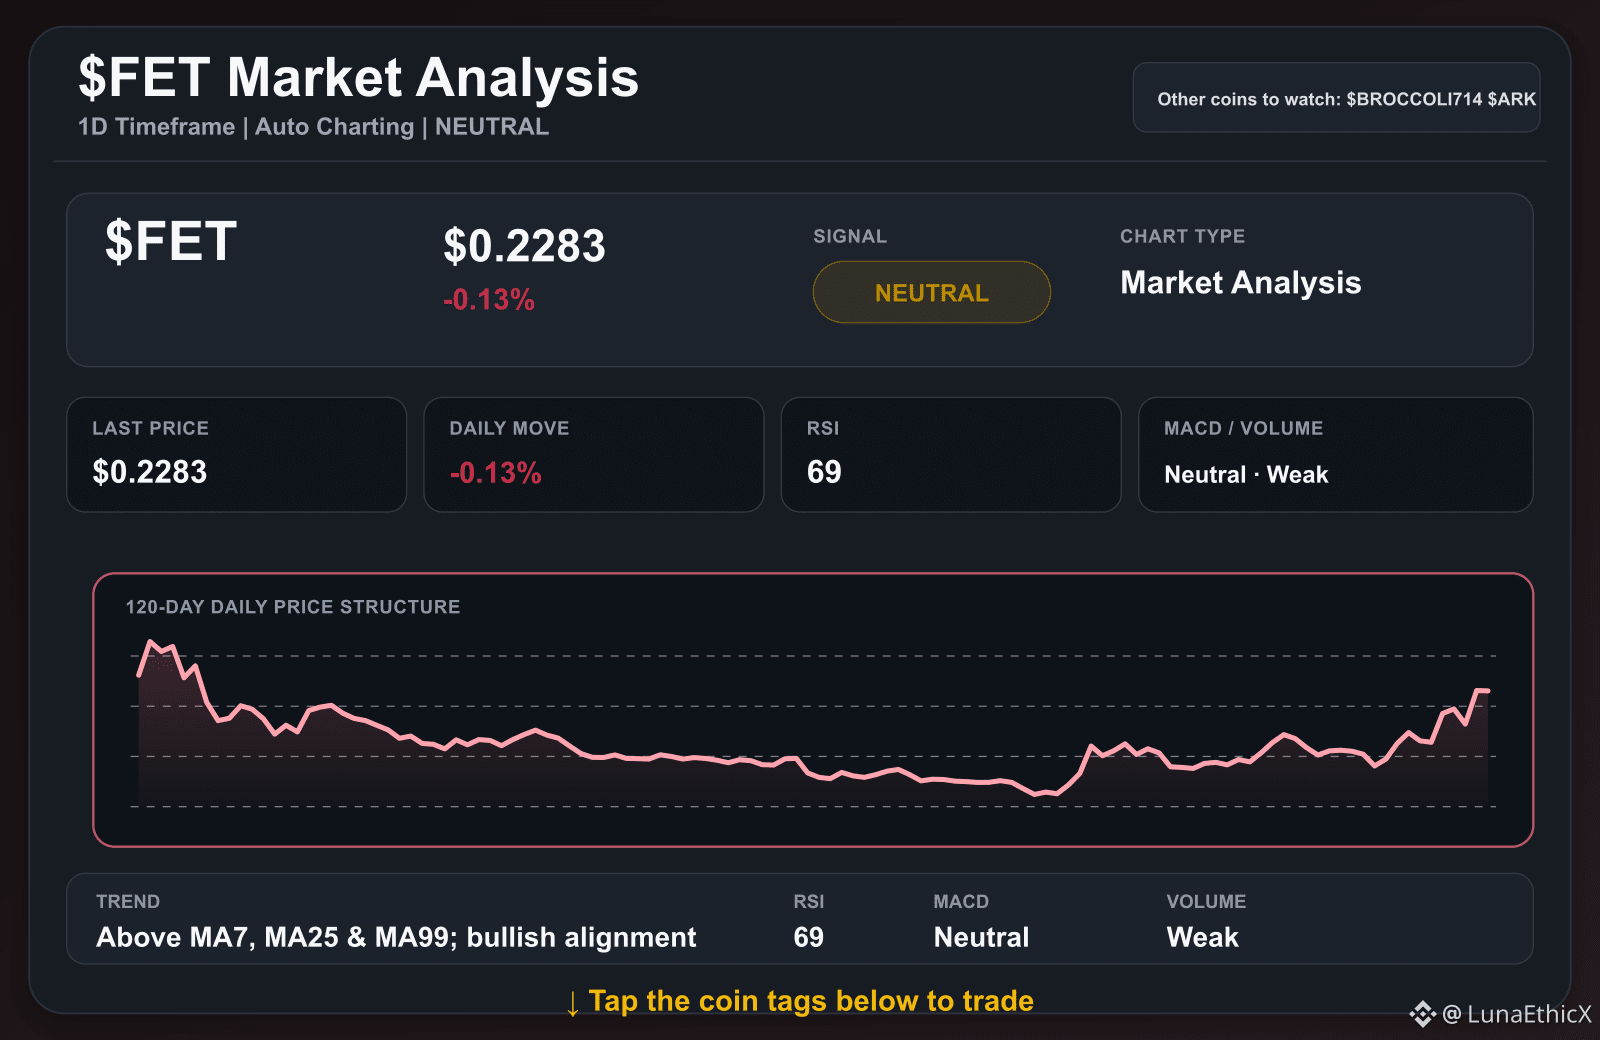Click the NEUTRAL signal badge
This screenshot has width=1600, height=1040.
coord(931,292)
